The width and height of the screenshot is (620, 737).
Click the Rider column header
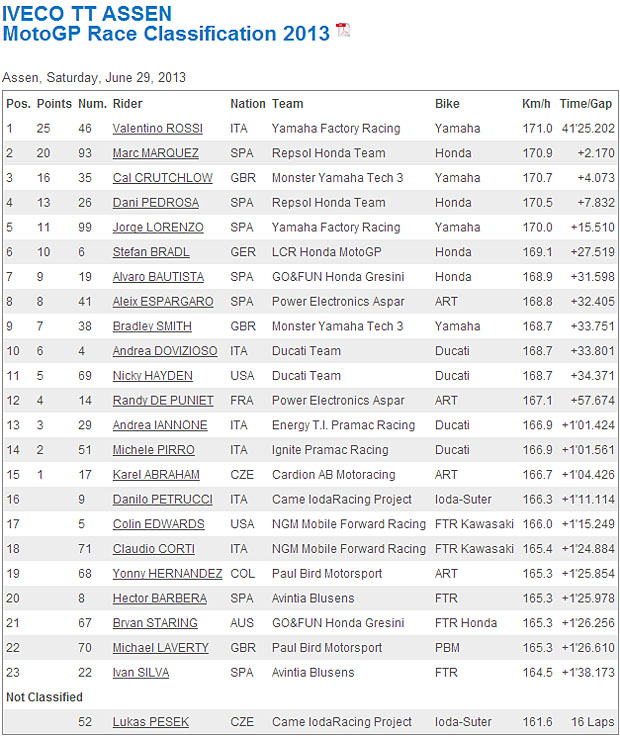pos(128,104)
